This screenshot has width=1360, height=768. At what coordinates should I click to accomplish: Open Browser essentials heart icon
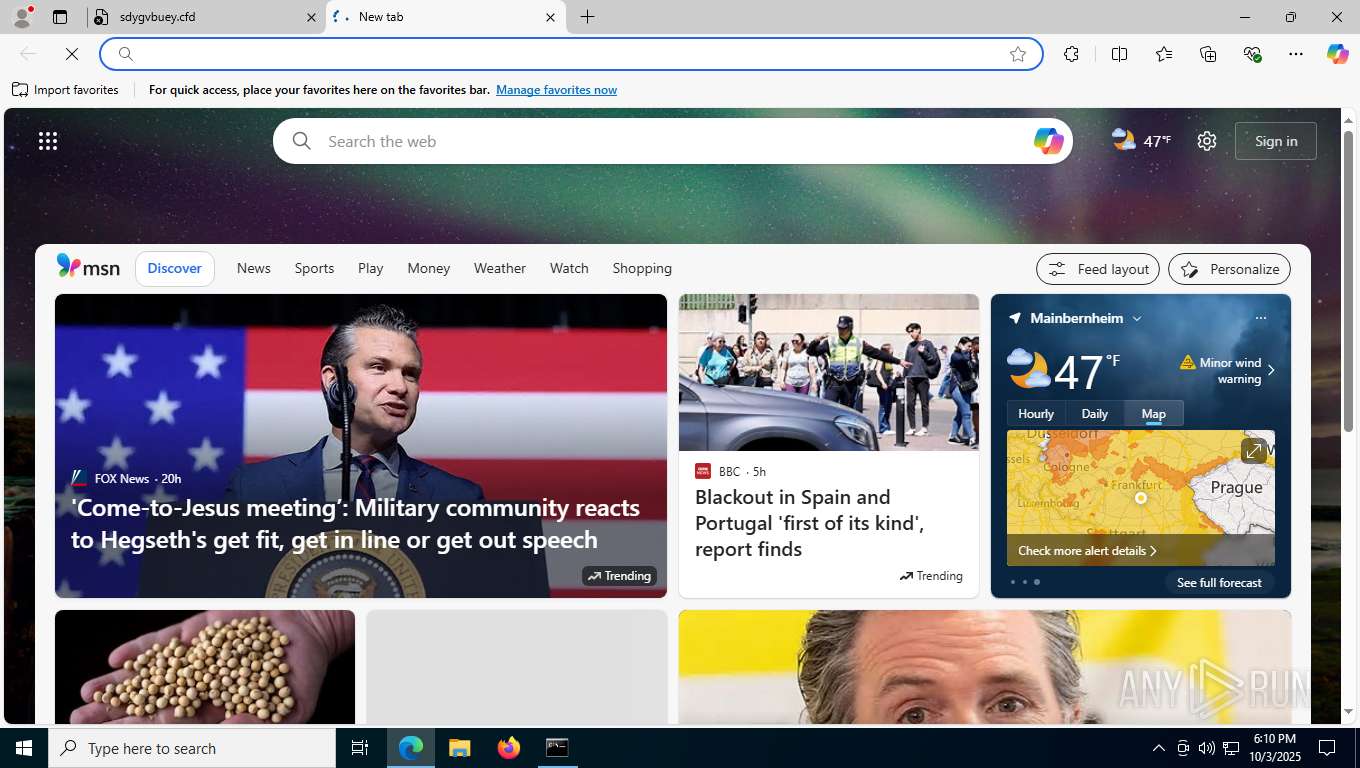coord(1252,54)
